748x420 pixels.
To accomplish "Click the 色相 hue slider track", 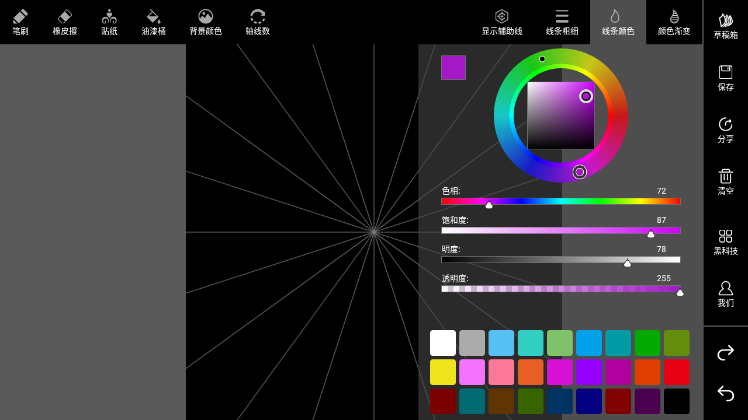I will coord(561,201).
